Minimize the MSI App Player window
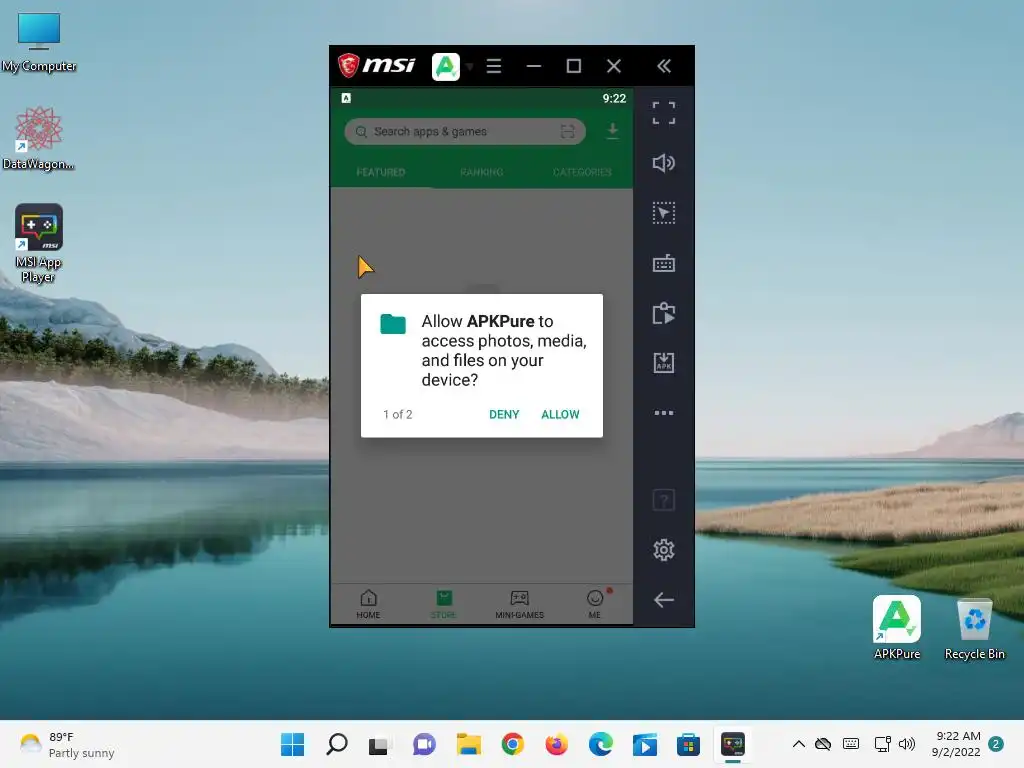 pos(534,66)
